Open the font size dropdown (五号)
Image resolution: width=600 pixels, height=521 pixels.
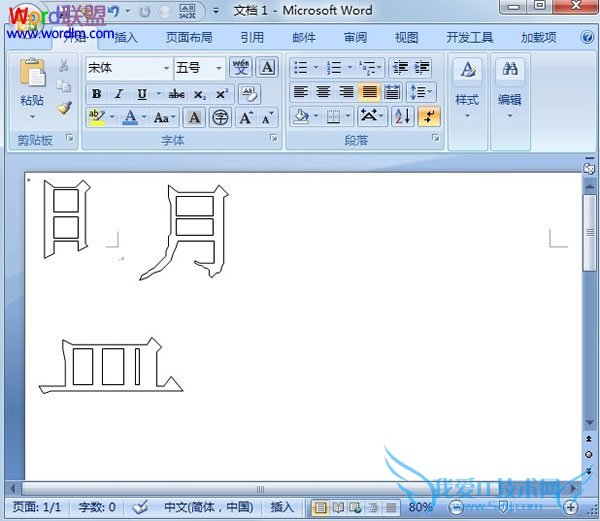click(218, 68)
